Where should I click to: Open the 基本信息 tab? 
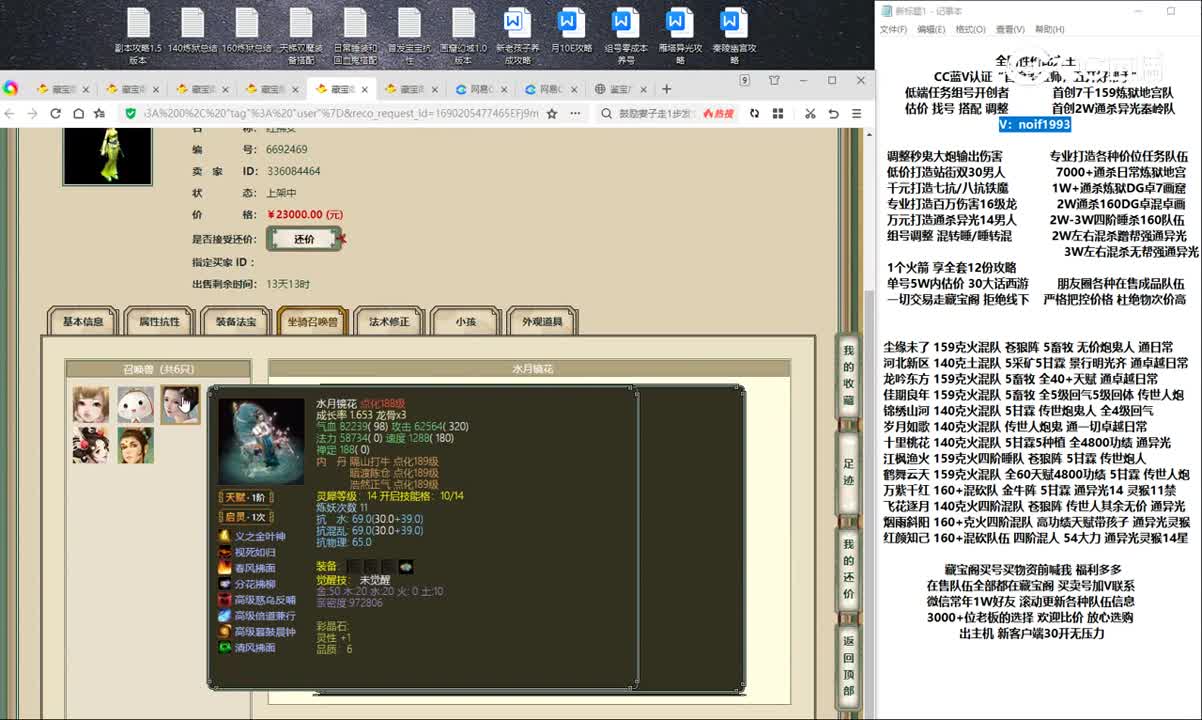pos(83,322)
